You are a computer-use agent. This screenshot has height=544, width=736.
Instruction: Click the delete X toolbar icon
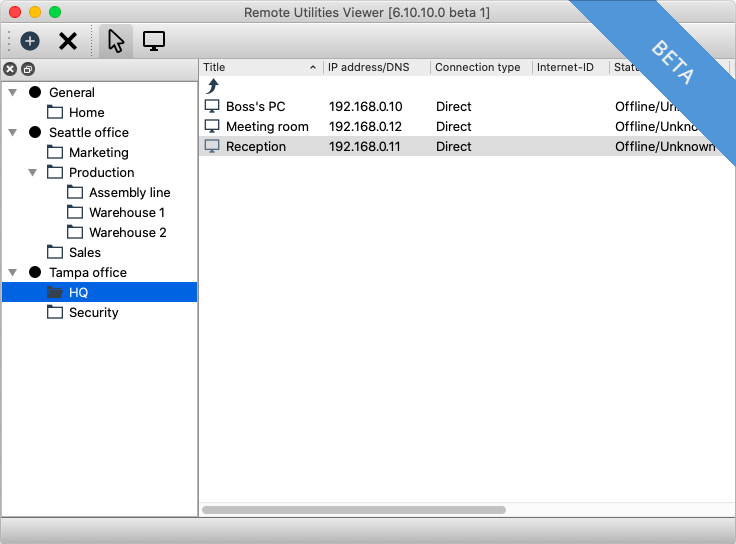click(x=68, y=41)
